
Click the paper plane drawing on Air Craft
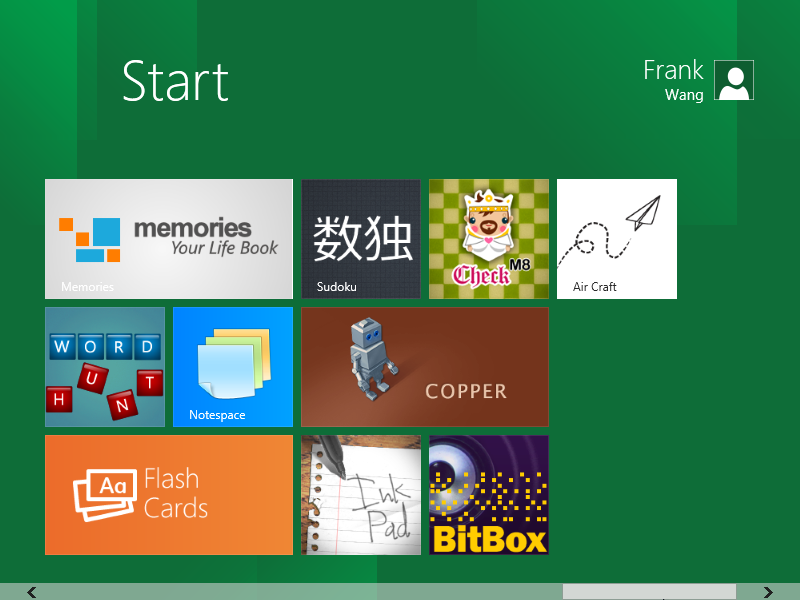[644, 213]
